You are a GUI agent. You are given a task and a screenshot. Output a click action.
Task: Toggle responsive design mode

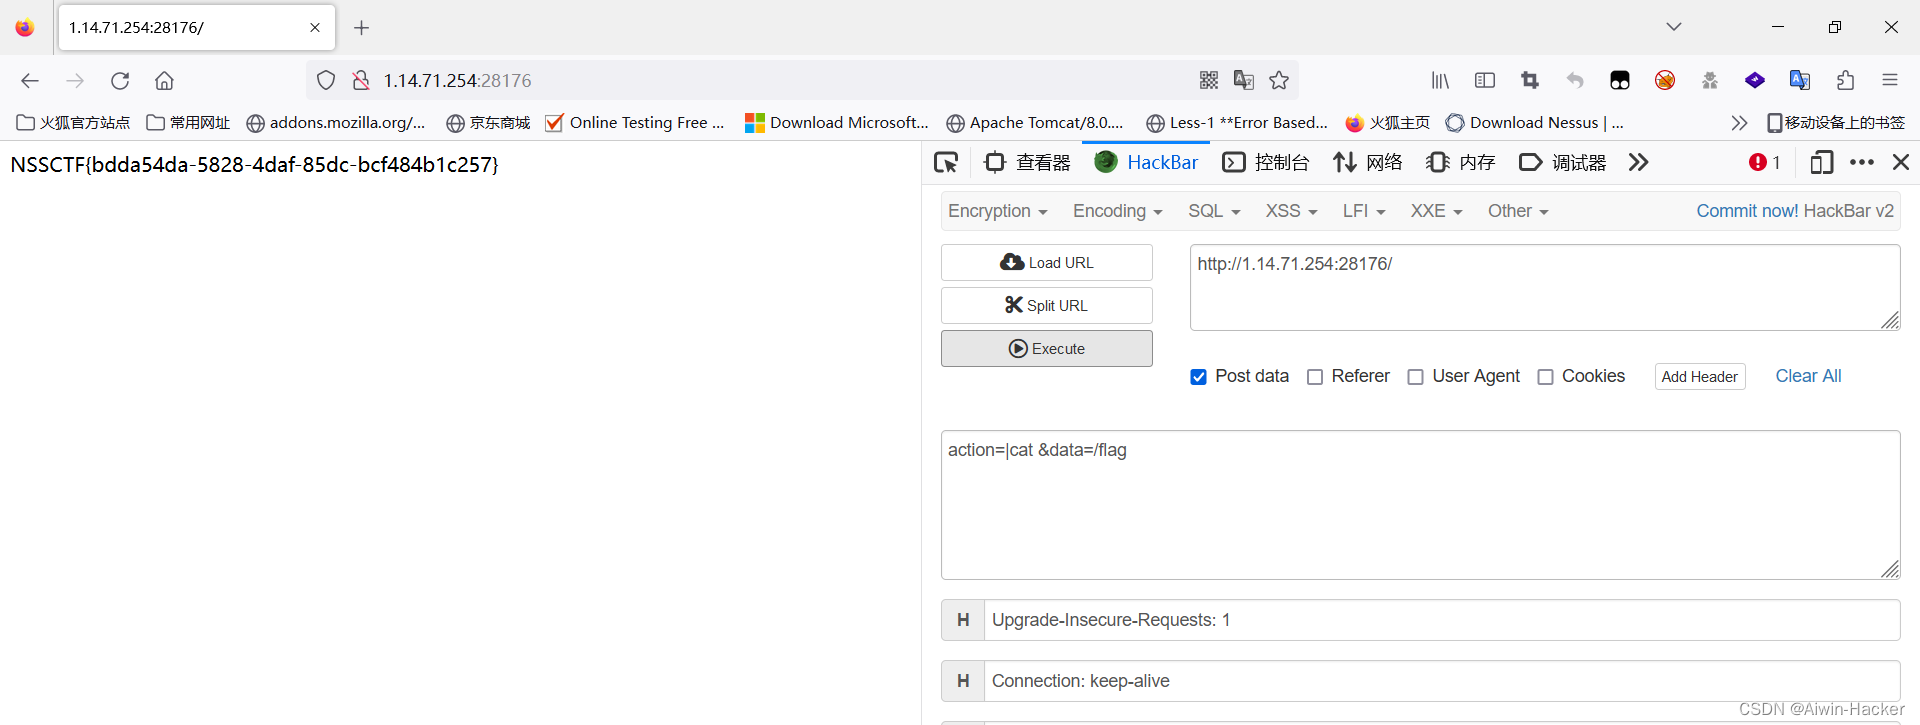1822,162
